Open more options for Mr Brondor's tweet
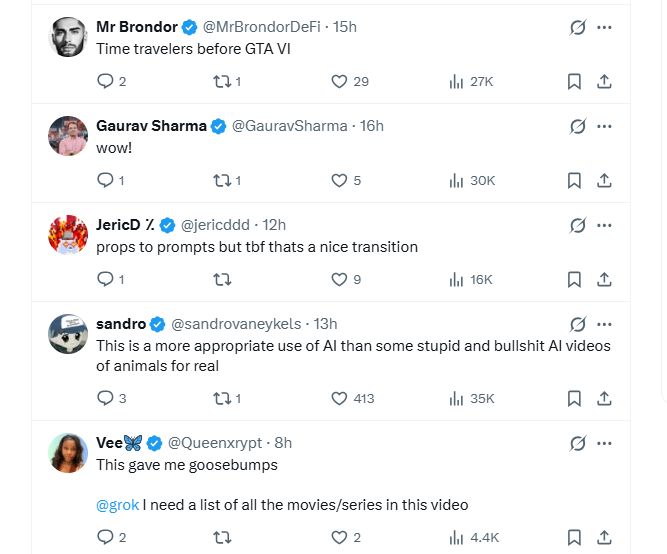Screen dimensions: 667x554 [x=604, y=28]
